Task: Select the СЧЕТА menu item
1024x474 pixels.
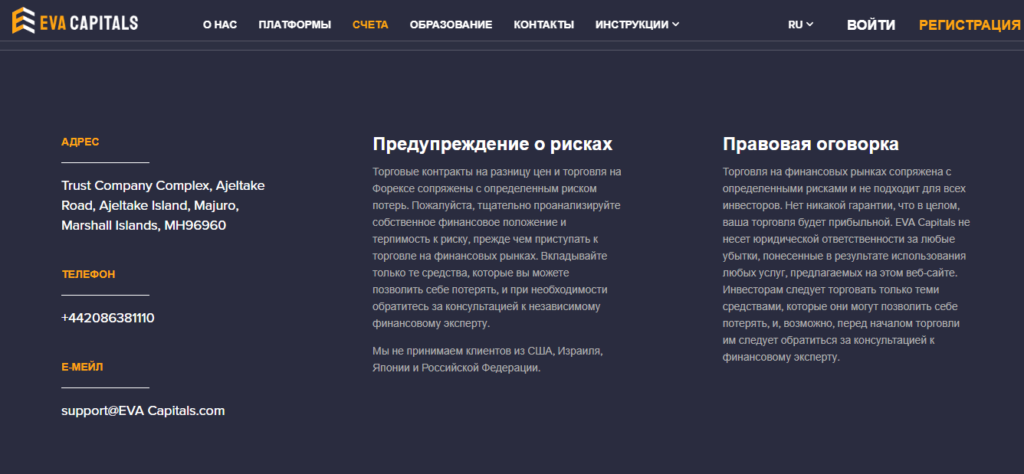Action: point(370,25)
